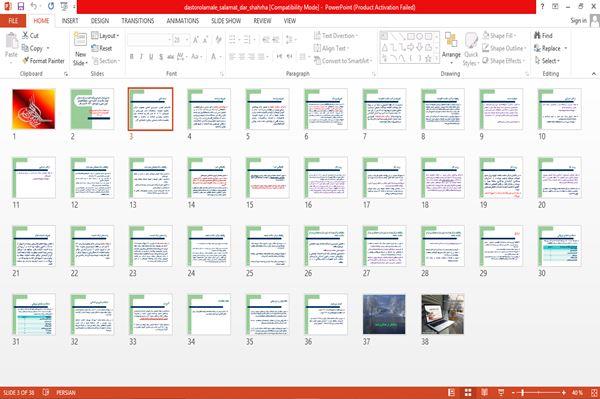This screenshot has height=399, width=600.
Task: Click the Find binoculars button
Action: [x=543, y=36]
